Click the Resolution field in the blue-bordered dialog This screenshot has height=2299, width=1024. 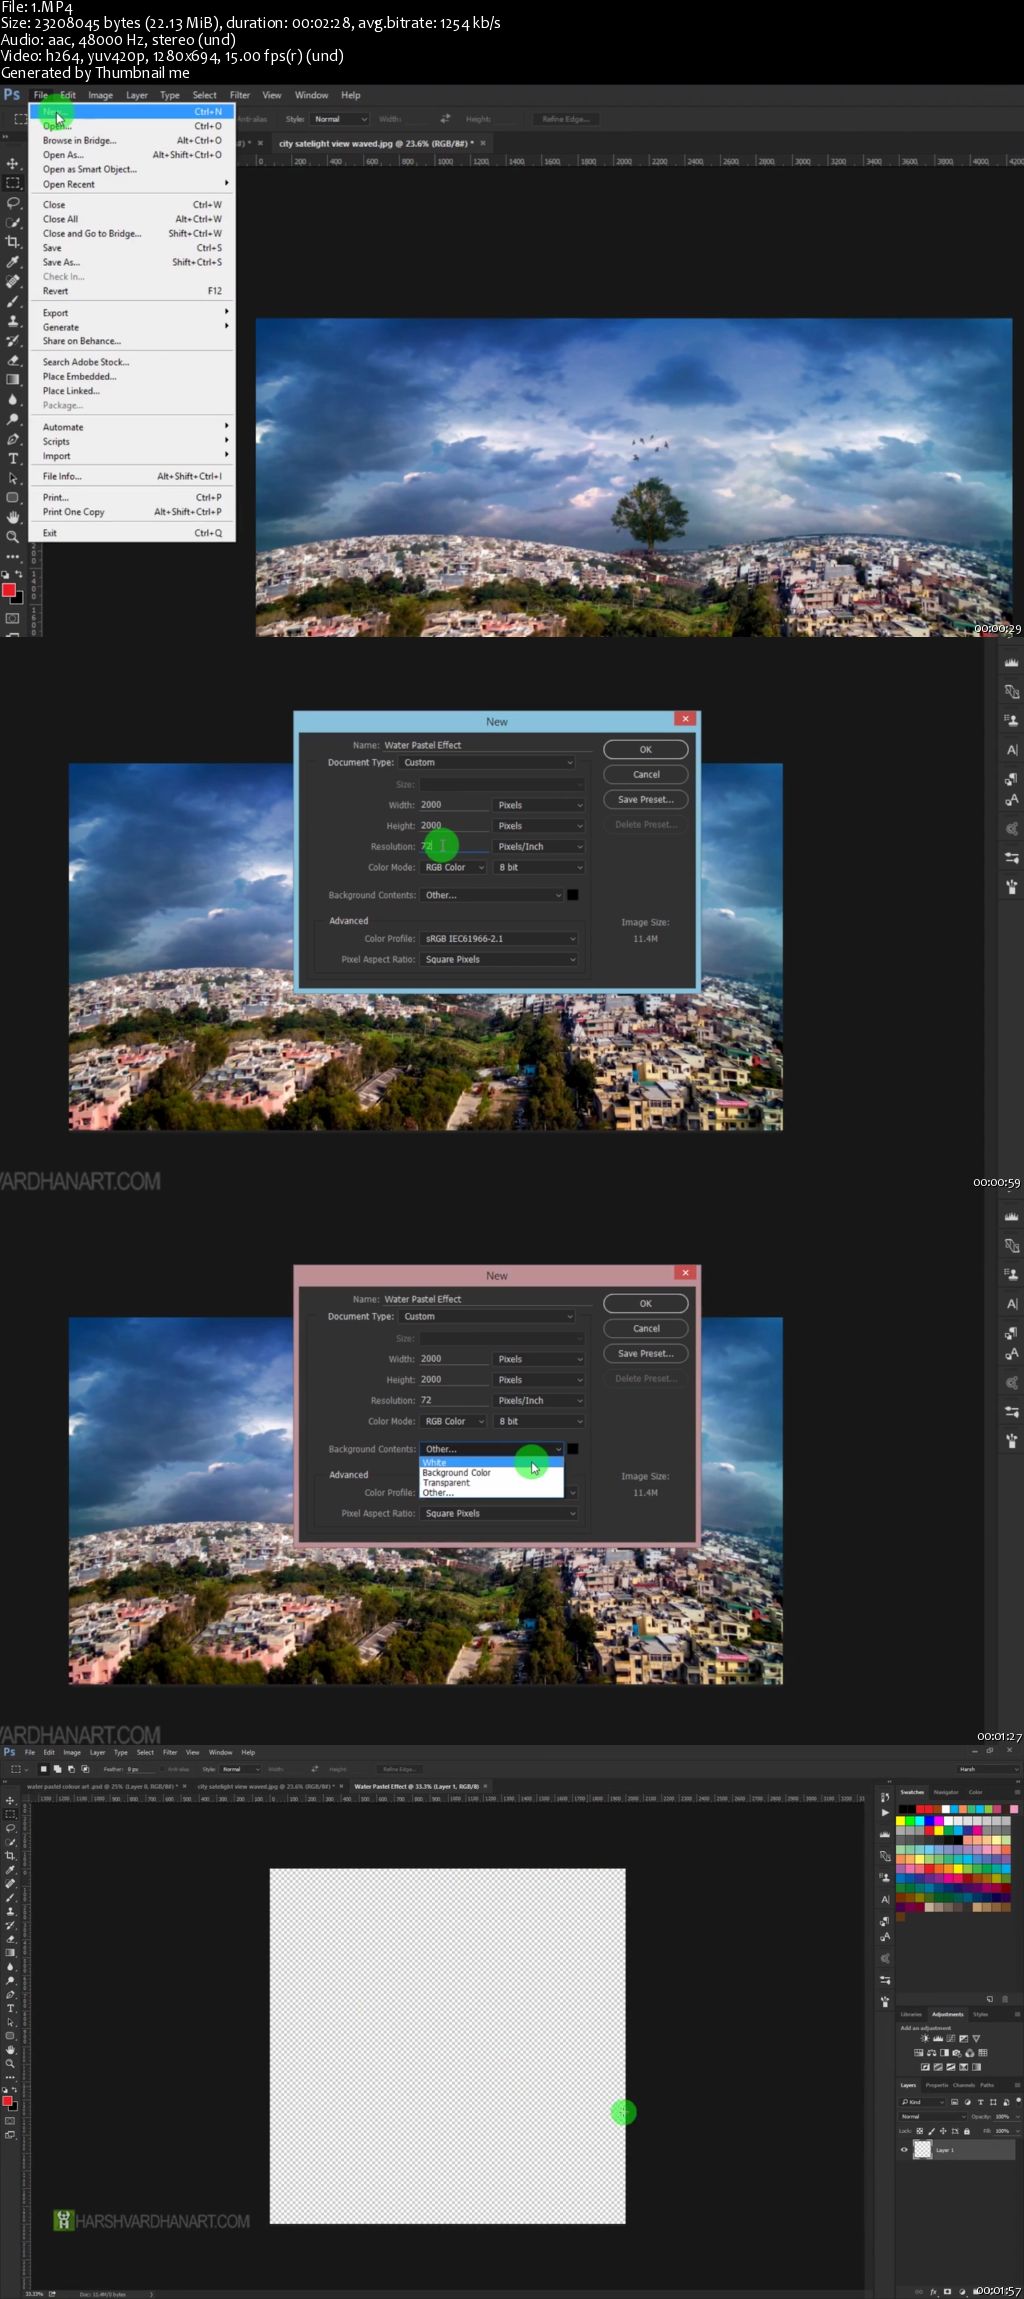pos(453,846)
